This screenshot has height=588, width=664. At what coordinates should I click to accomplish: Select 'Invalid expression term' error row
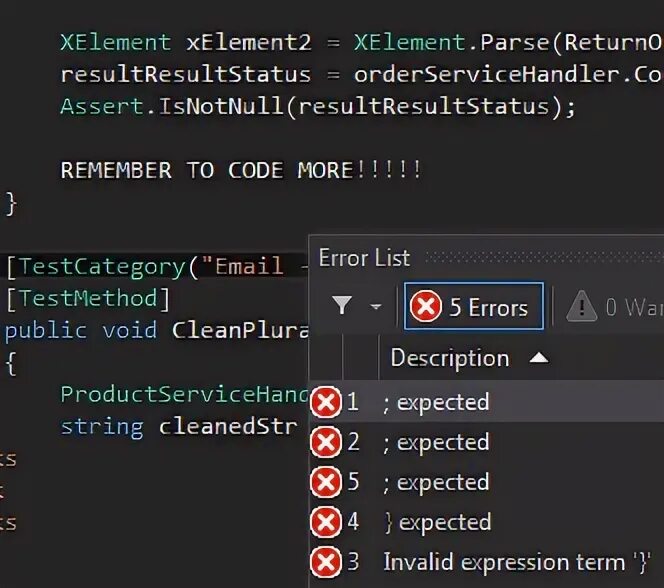point(487,562)
